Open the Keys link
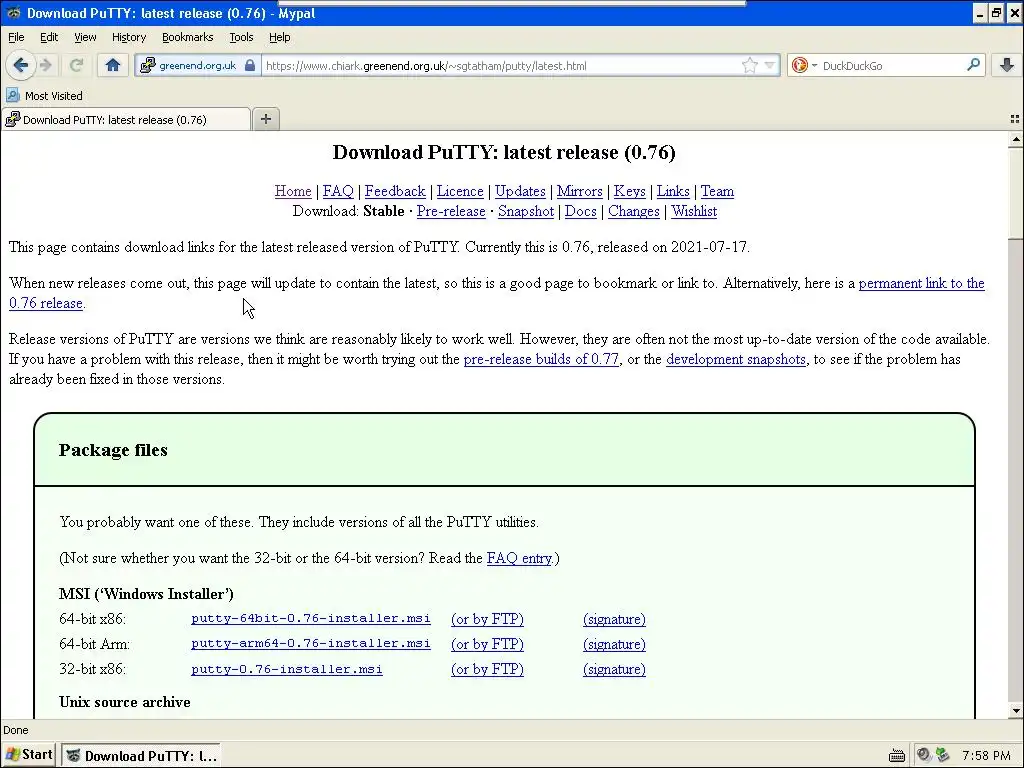 (x=630, y=191)
